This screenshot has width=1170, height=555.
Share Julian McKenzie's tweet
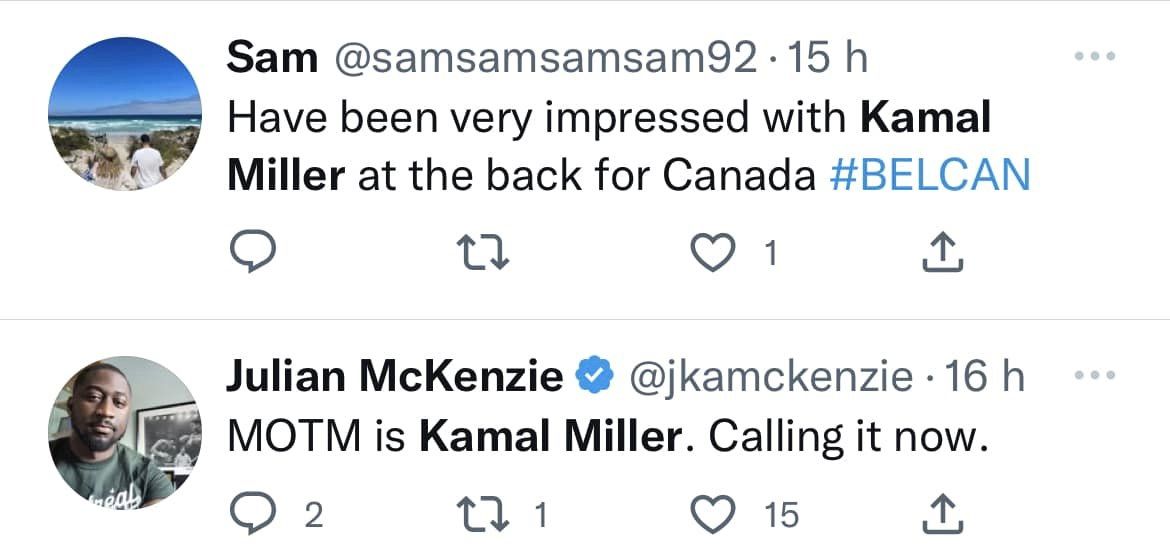pyautogui.click(x=941, y=513)
